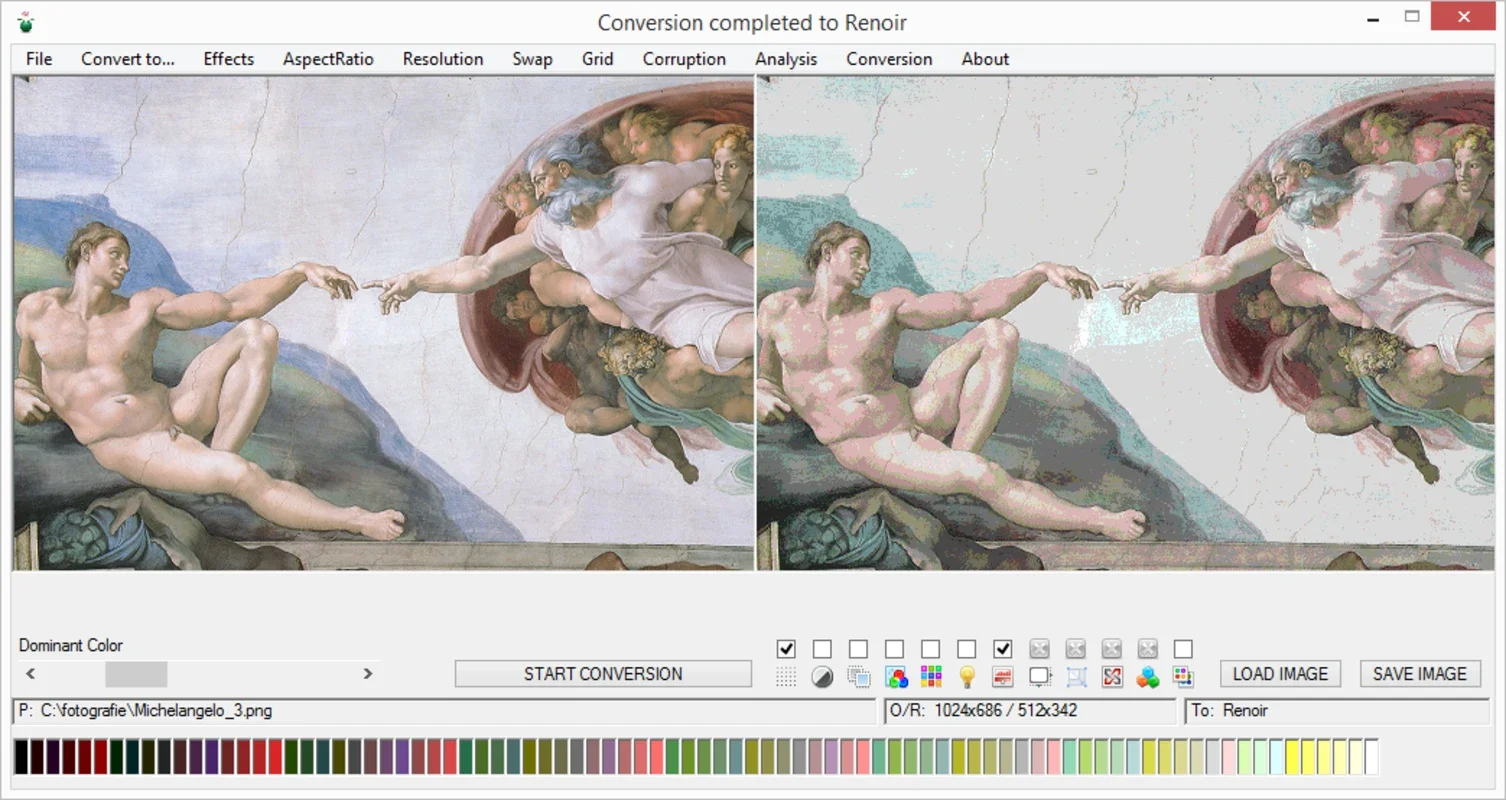Click the colored cubes icon
The height and width of the screenshot is (800, 1506).
pyautogui.click(x=1148, y=677)
